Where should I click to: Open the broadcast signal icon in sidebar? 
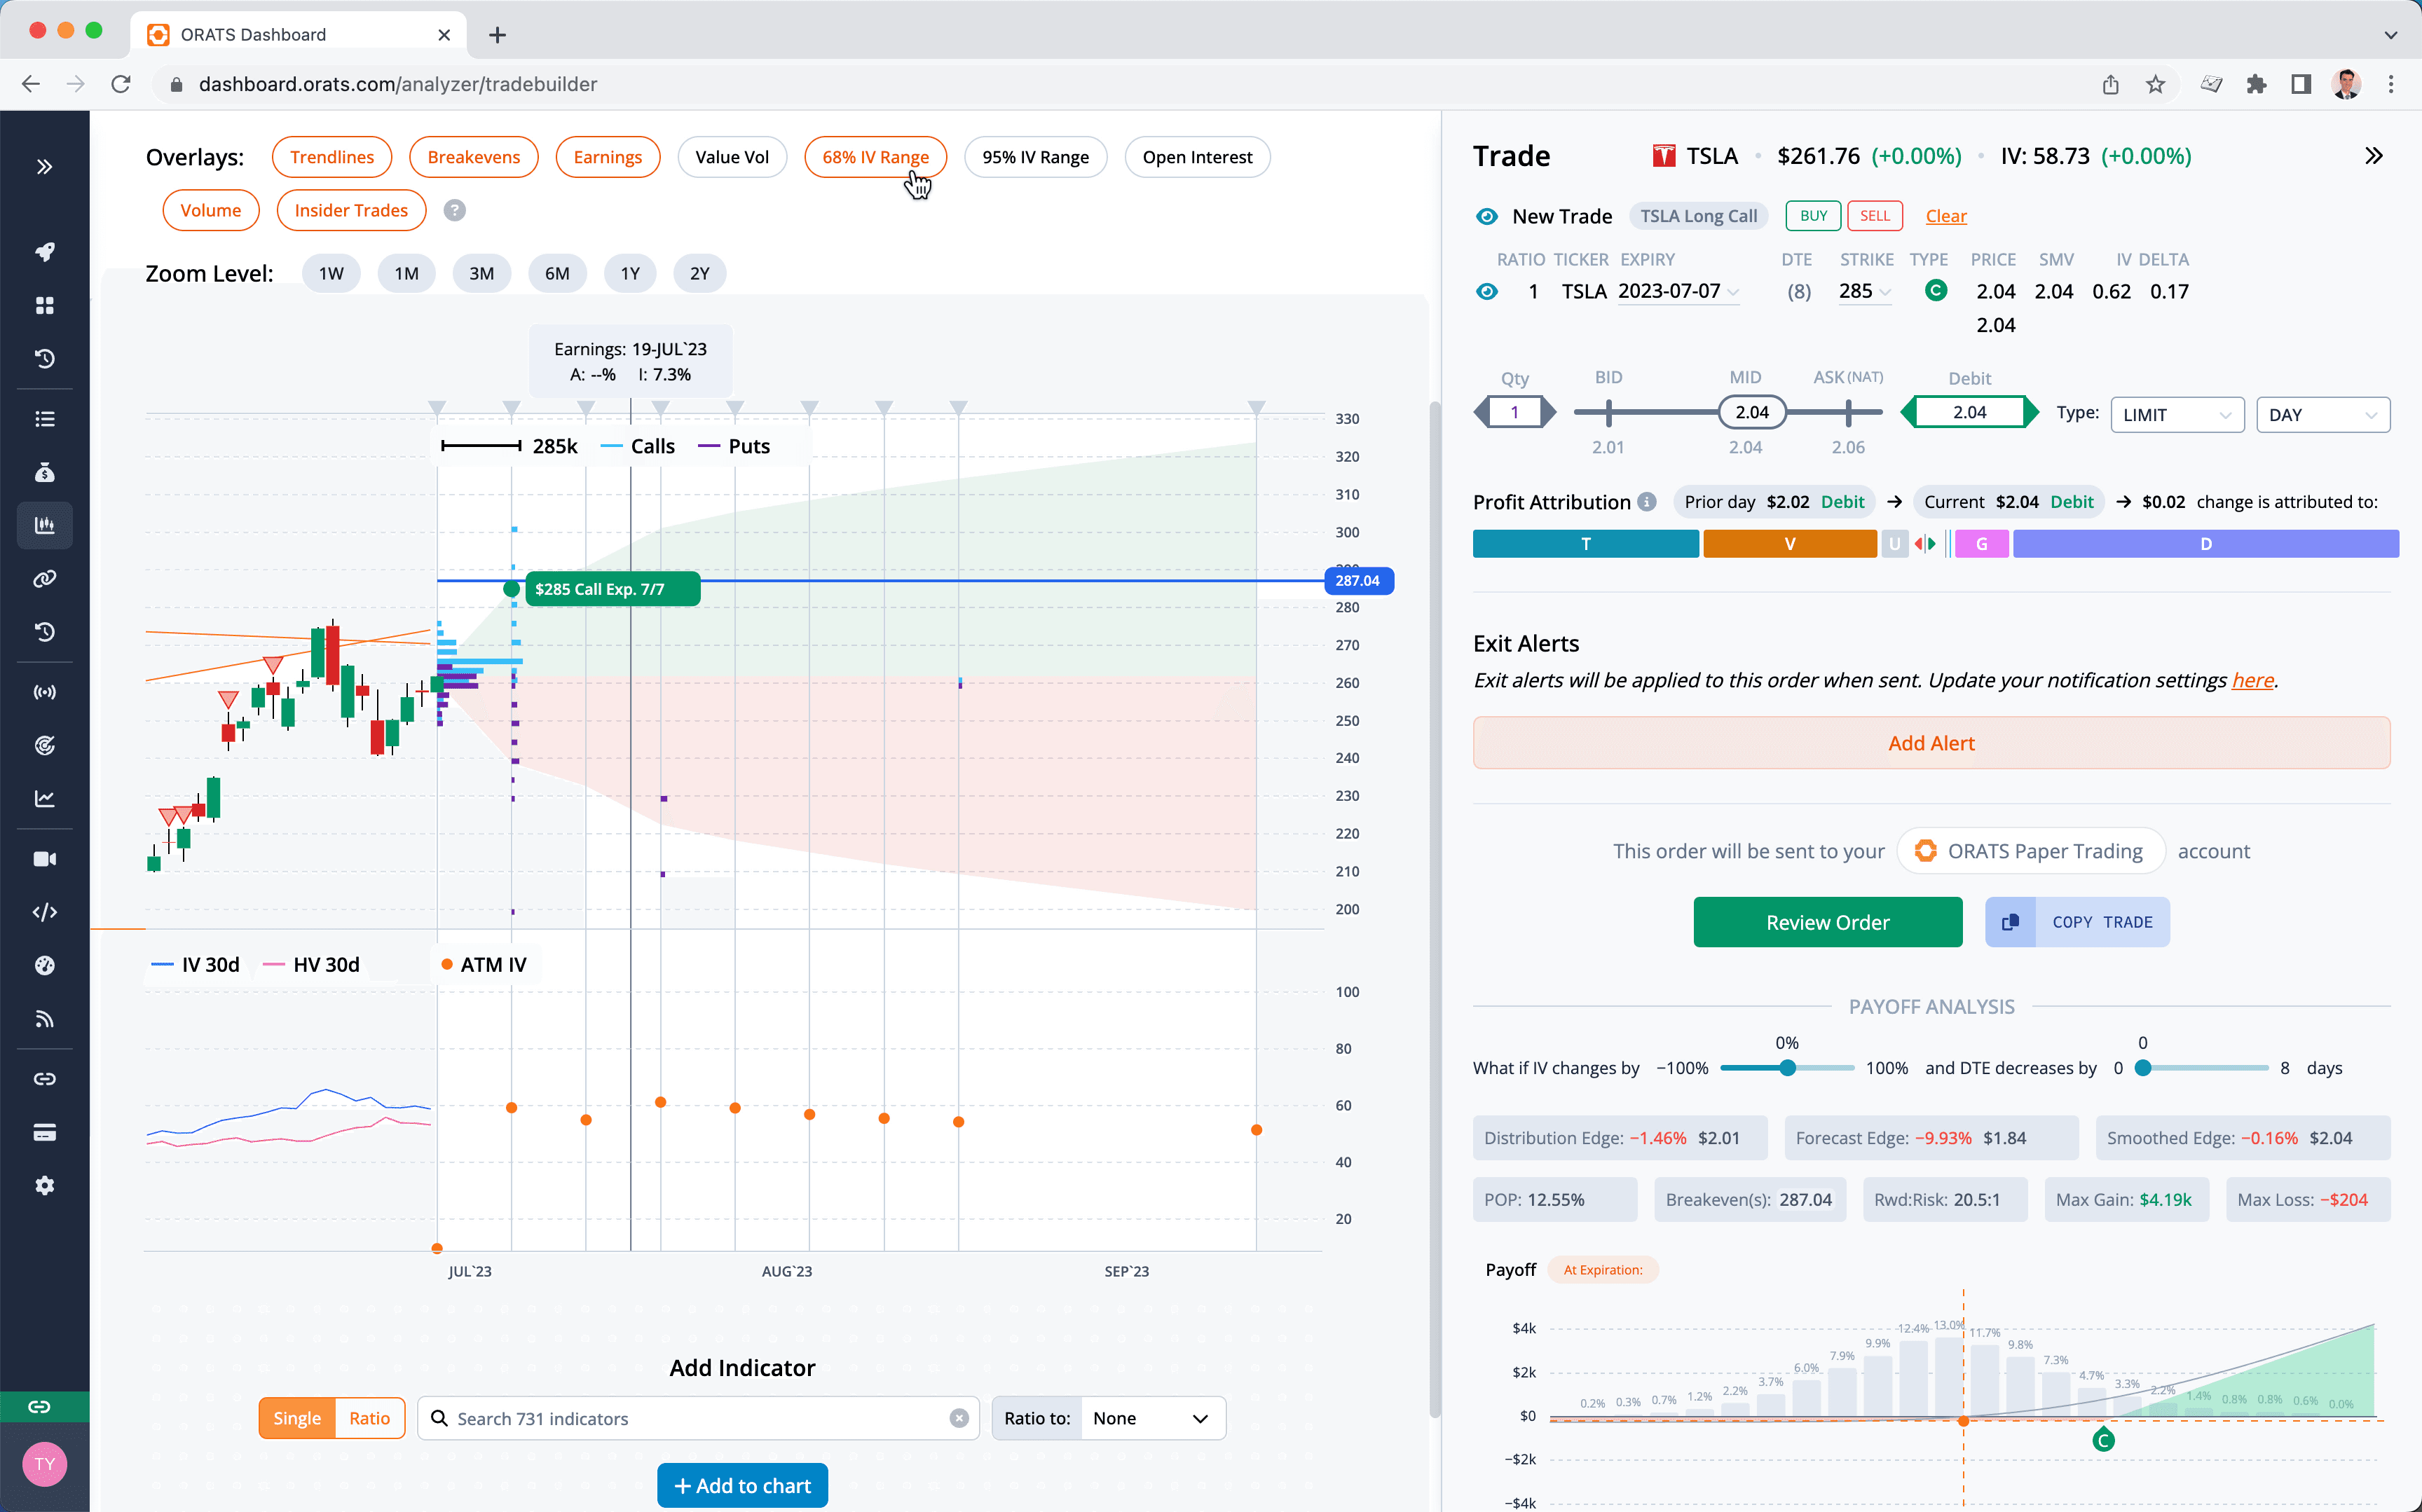click(x=44, y=692)
